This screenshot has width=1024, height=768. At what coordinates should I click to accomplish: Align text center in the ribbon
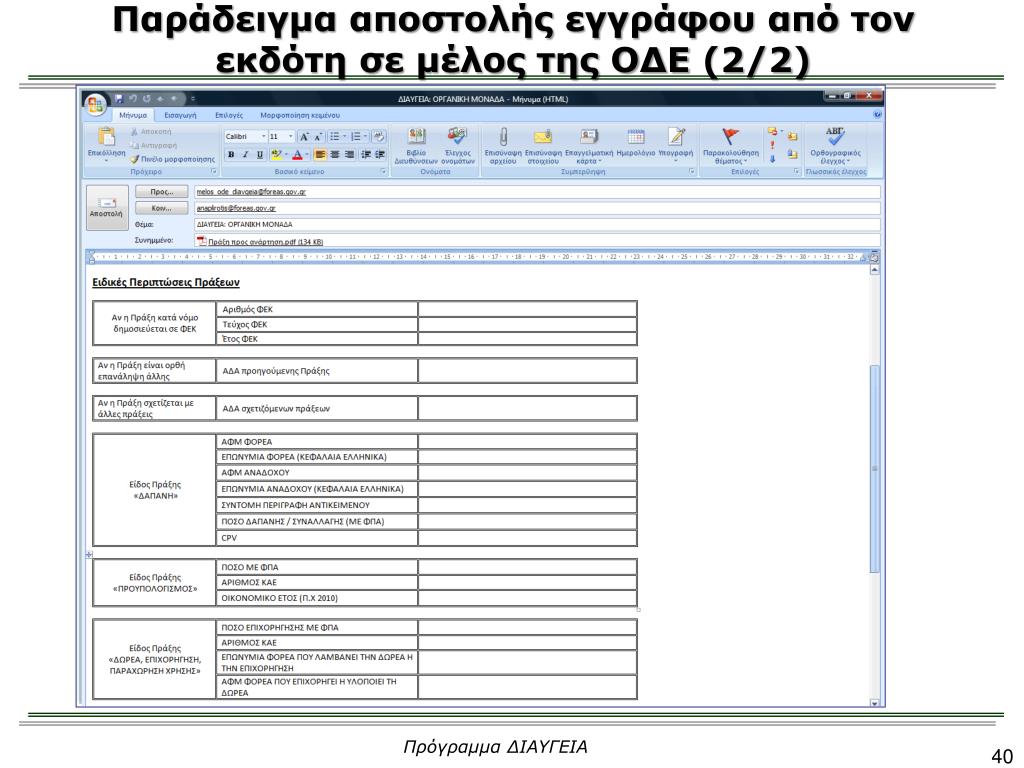(x=334, y=154)
